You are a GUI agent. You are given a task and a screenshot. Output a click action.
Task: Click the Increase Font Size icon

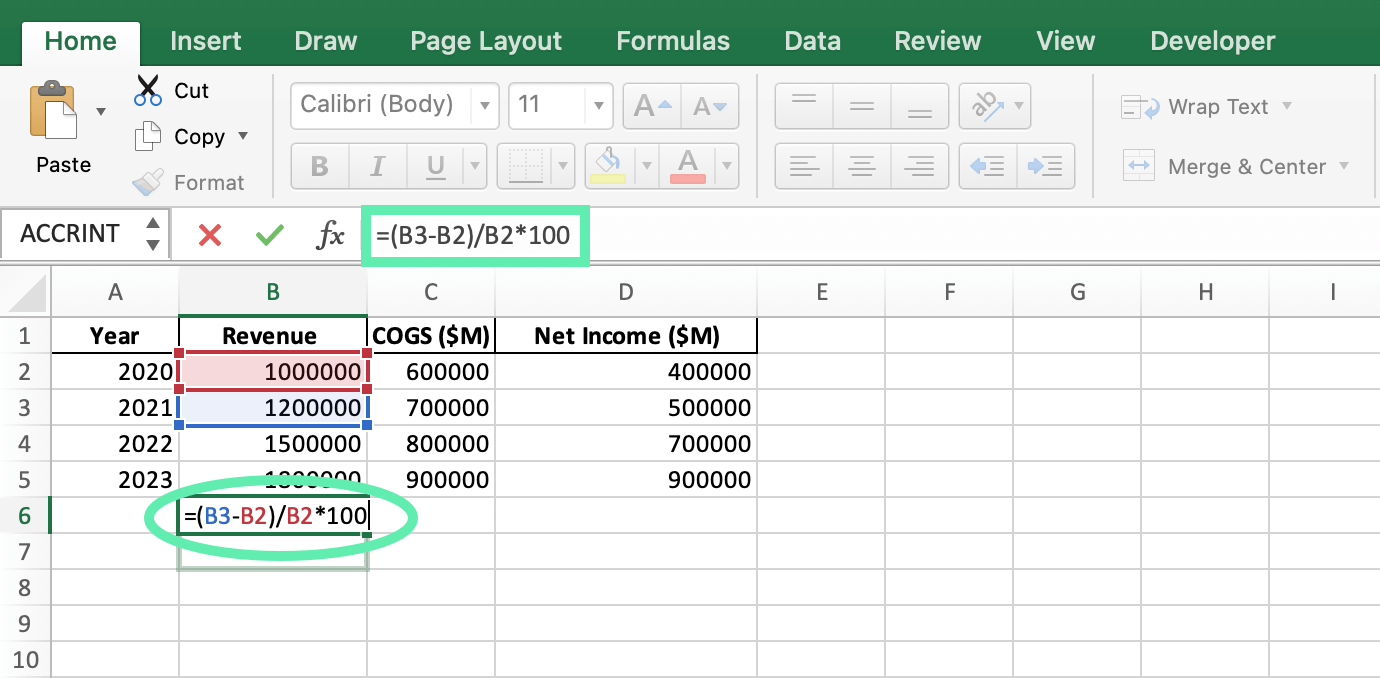651,106
